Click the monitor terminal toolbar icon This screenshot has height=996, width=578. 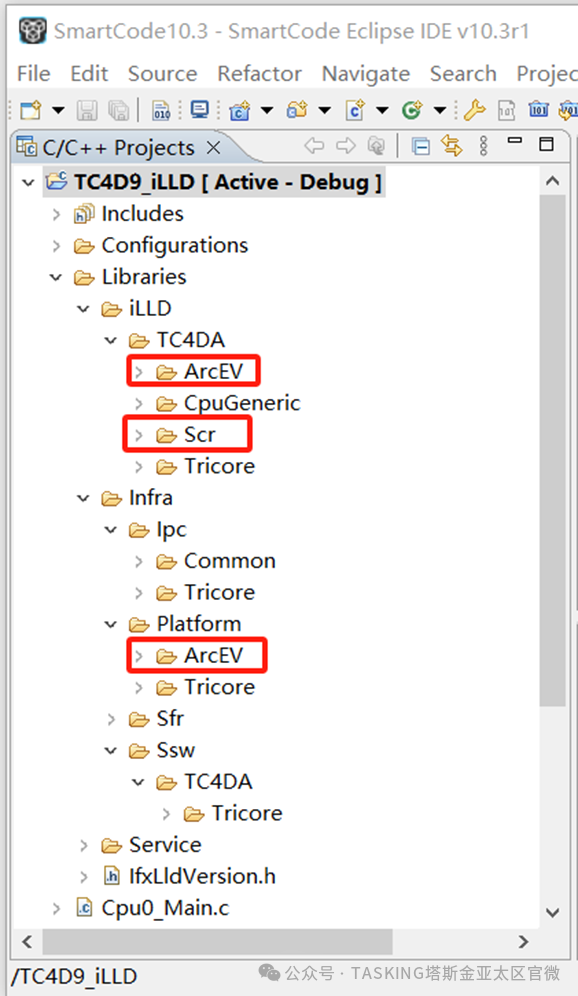[x=199, y=110]
